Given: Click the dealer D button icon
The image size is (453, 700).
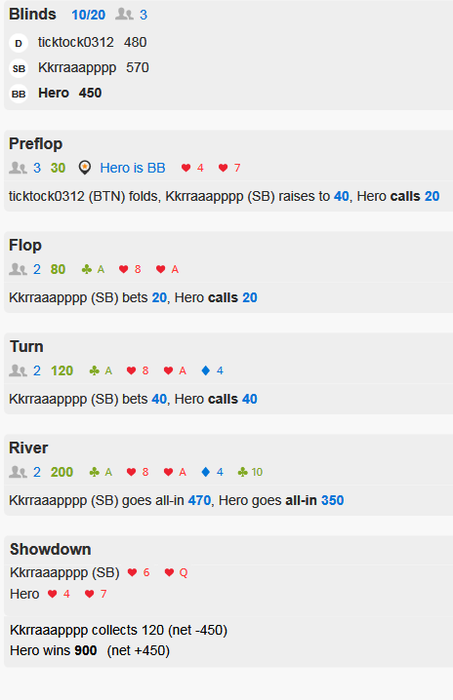Looking at the screenshot, I should point(18,43).
